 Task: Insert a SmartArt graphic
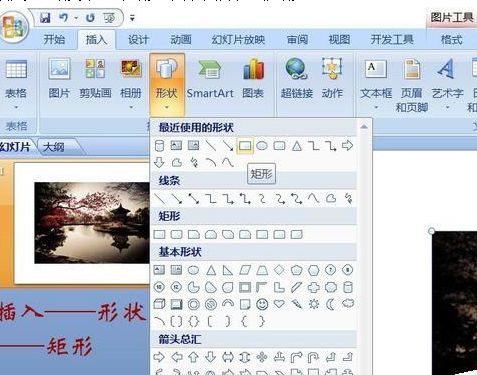click(x=210, y=79)
